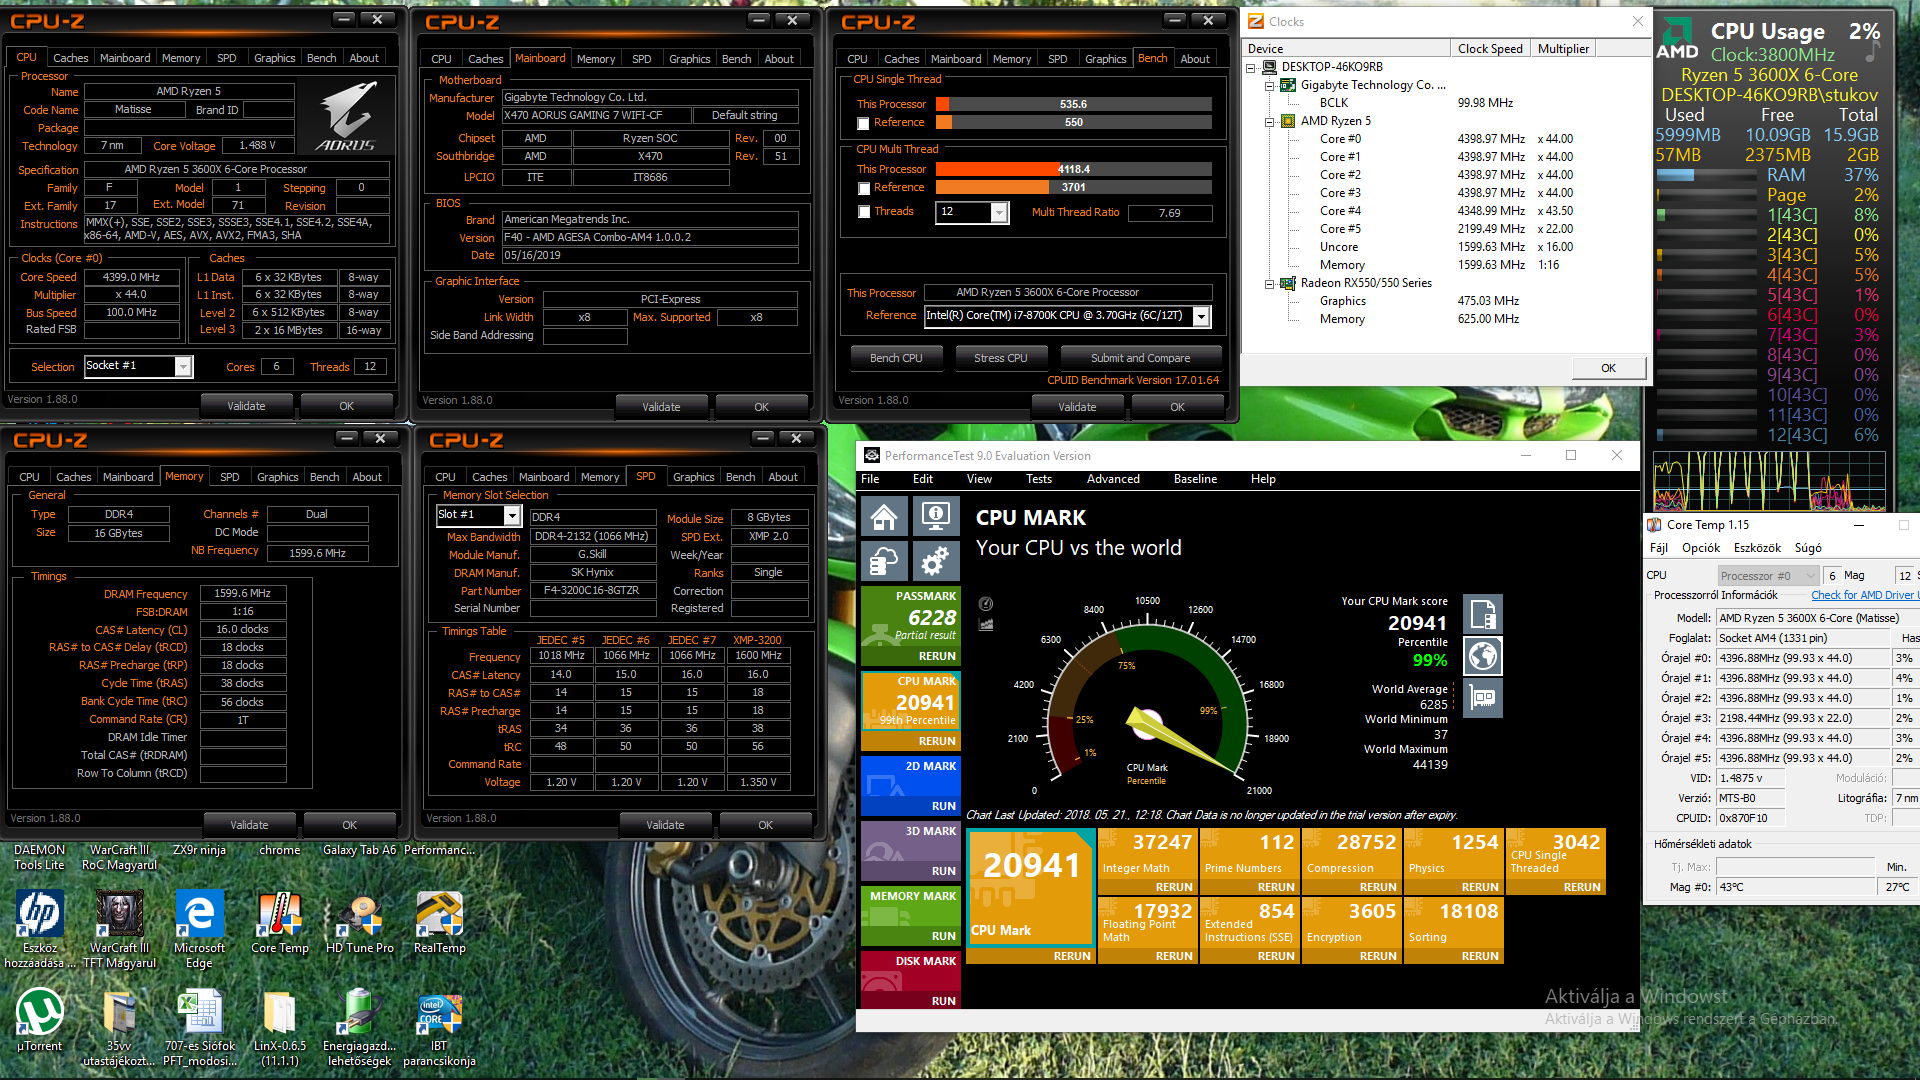Click the Check for AMD Driver link
This screenshot has width=1920, height=1080.
pos(1864,595)
